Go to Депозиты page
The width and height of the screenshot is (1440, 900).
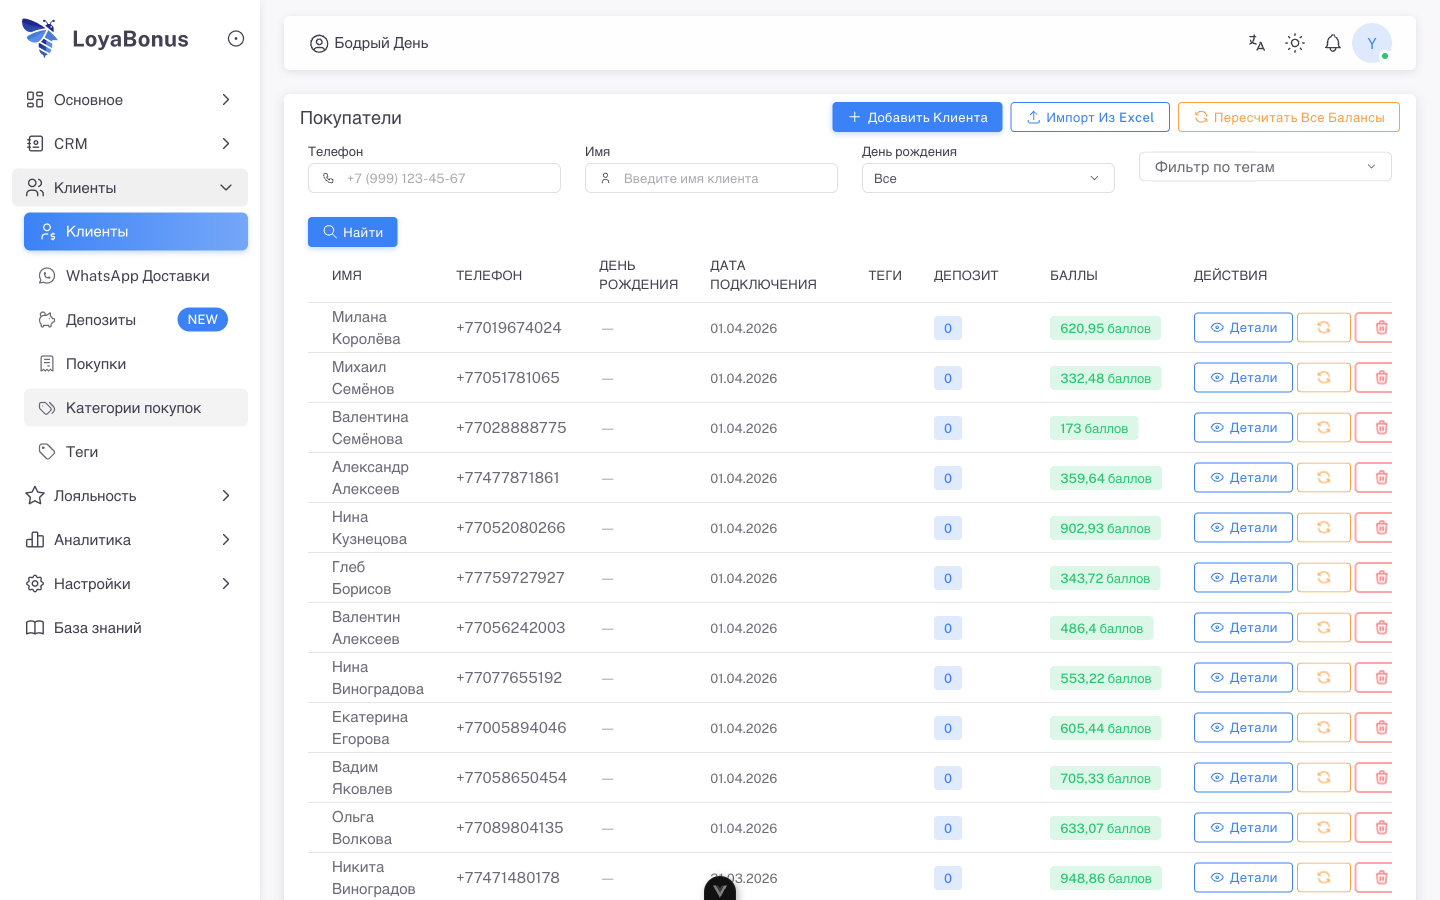point(101,320)
